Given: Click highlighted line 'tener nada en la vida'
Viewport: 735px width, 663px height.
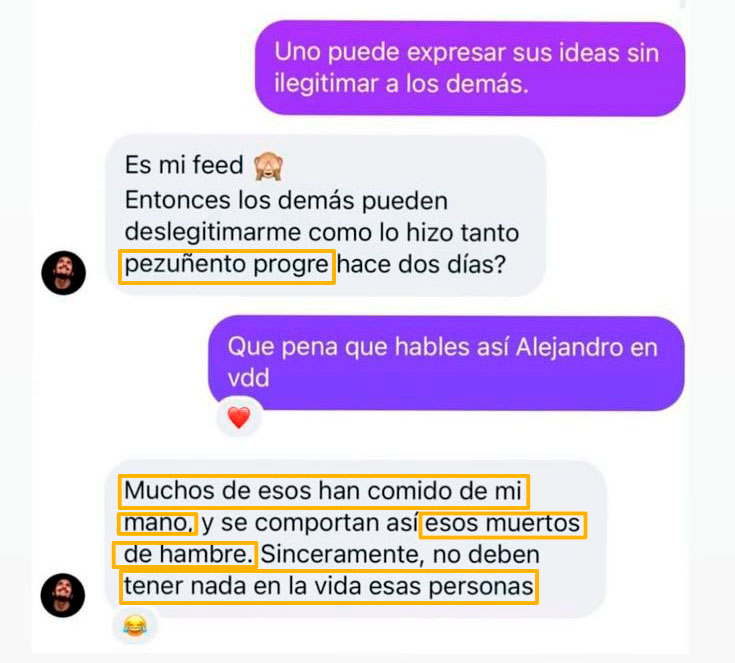Looking at the screenshot, I should (329, 587).
